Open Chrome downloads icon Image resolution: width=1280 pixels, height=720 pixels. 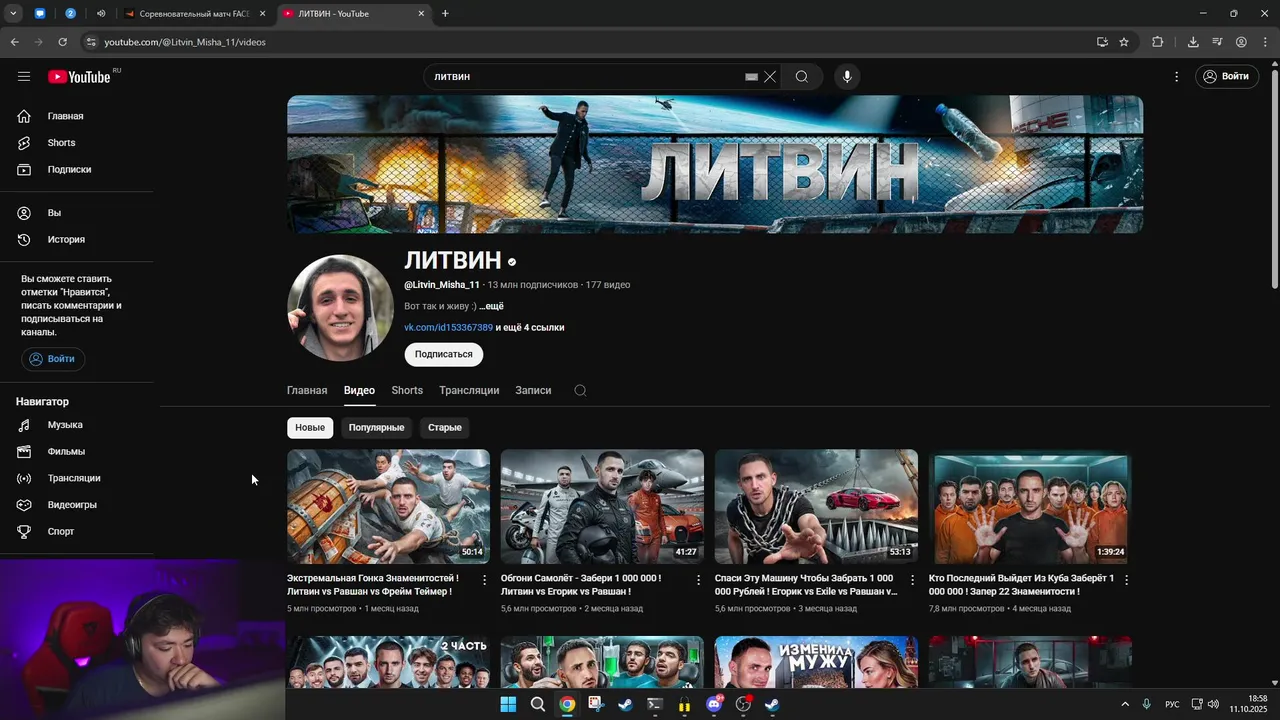pyautogui.click(x=1193, y=42)
